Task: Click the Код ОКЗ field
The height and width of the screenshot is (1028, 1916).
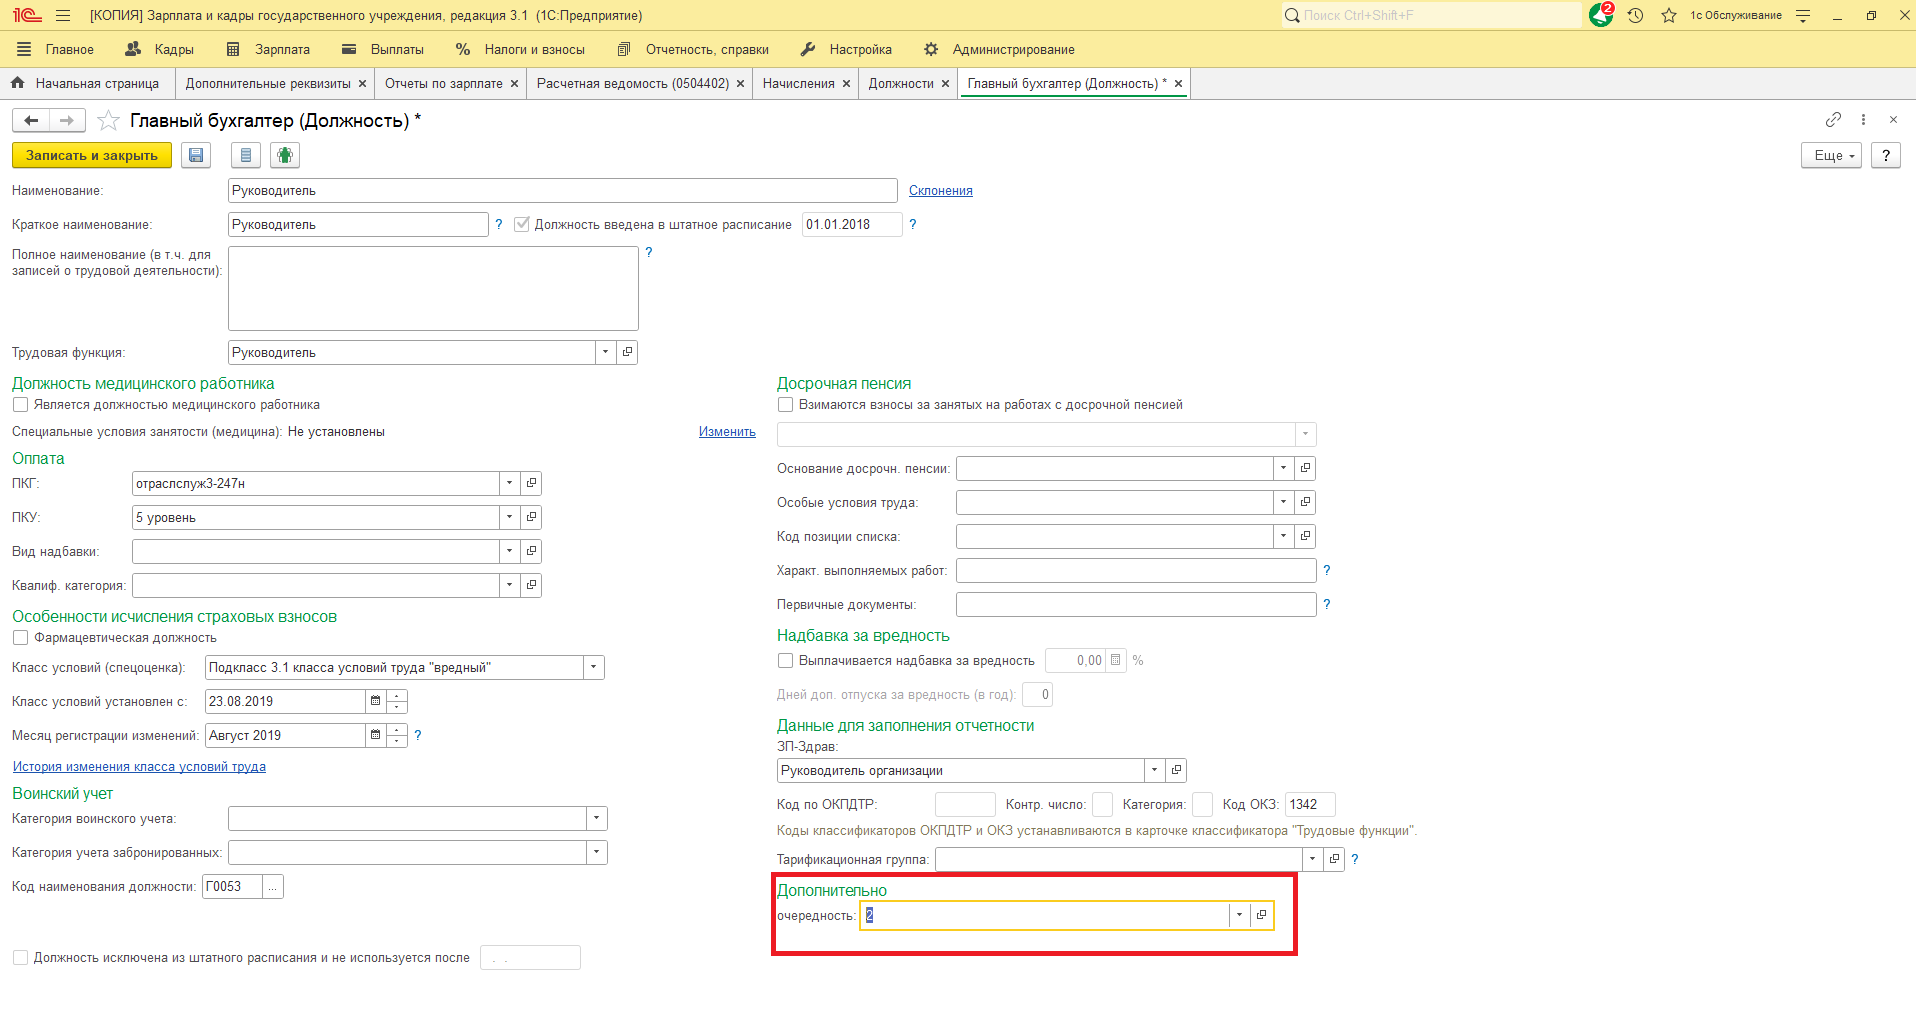Action: click(1310, 804)
